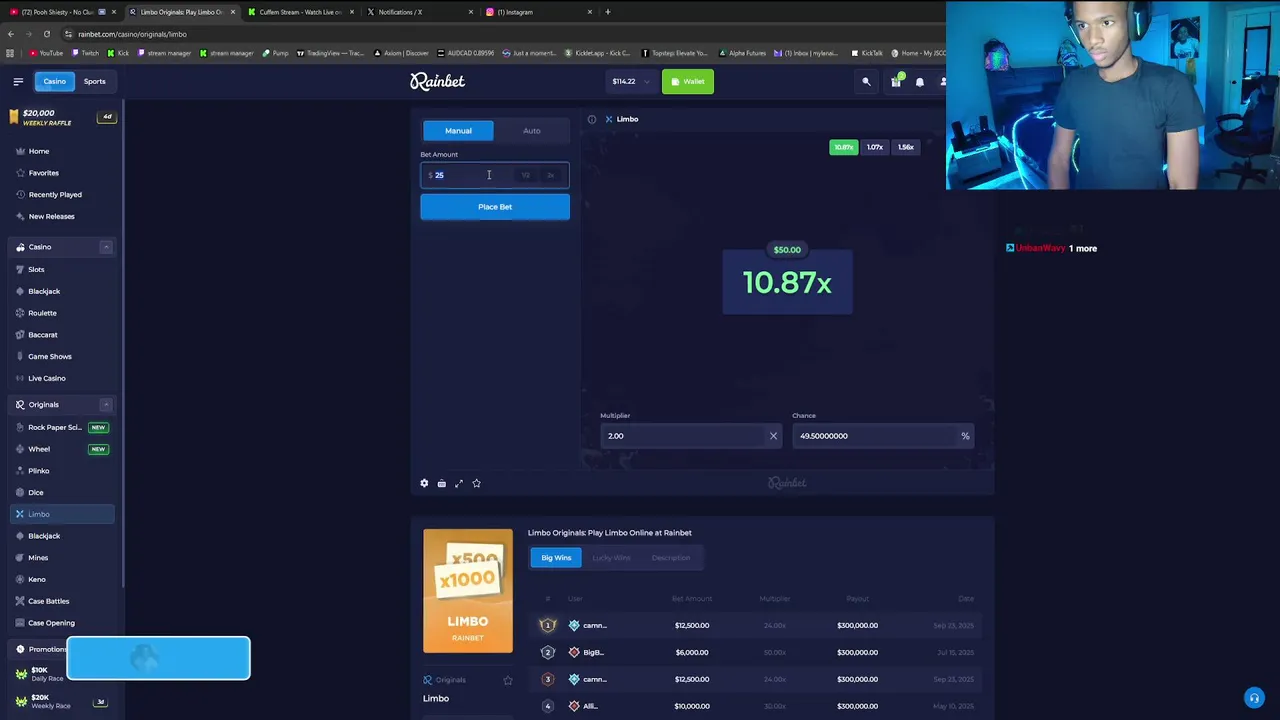Open the sidebar hamburger menu
This screenshot has width=1280, height=720.
(18, 81)
